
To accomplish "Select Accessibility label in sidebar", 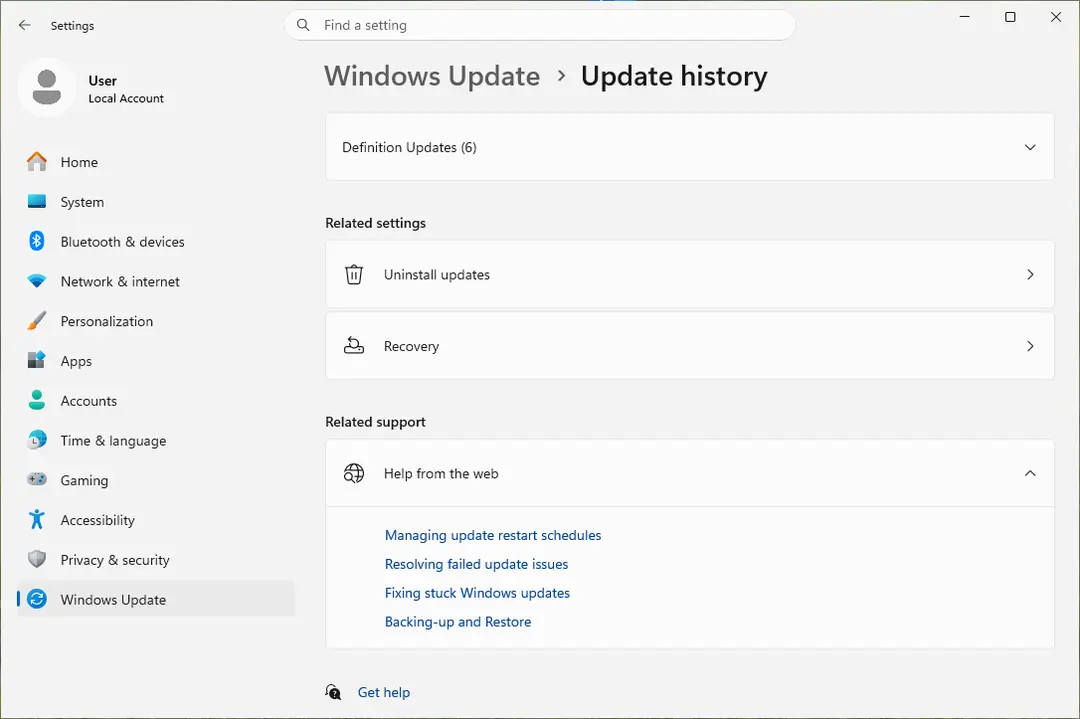I will (x=97, y=520).
